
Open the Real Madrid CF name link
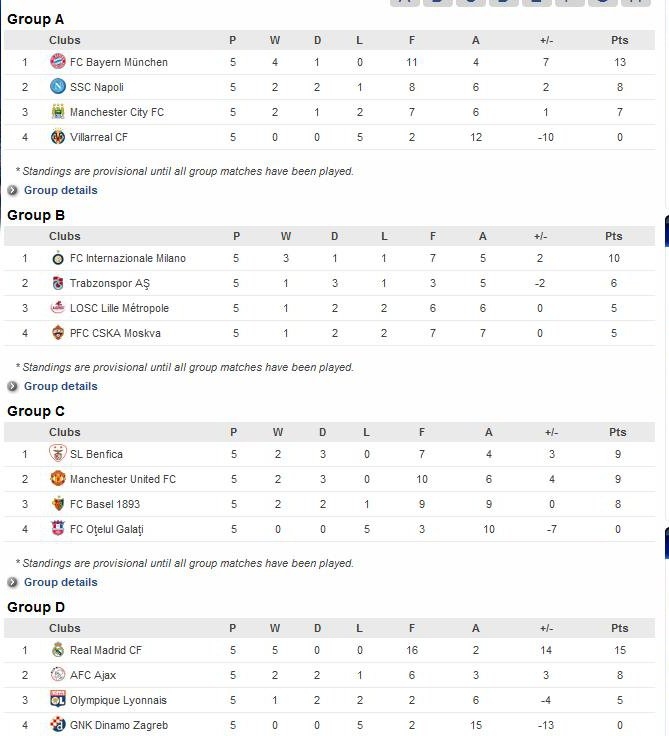pyautogui.click(x=106, y=650)
